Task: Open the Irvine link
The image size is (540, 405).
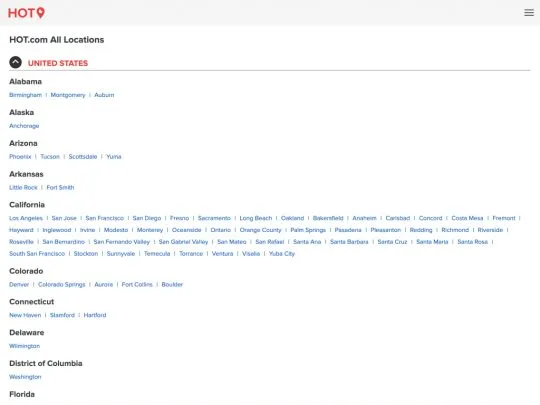Action: point(87,230)
